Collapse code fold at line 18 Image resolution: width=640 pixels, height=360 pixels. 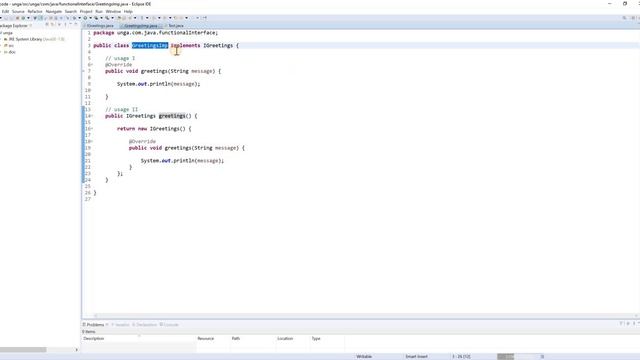(91, 141)
